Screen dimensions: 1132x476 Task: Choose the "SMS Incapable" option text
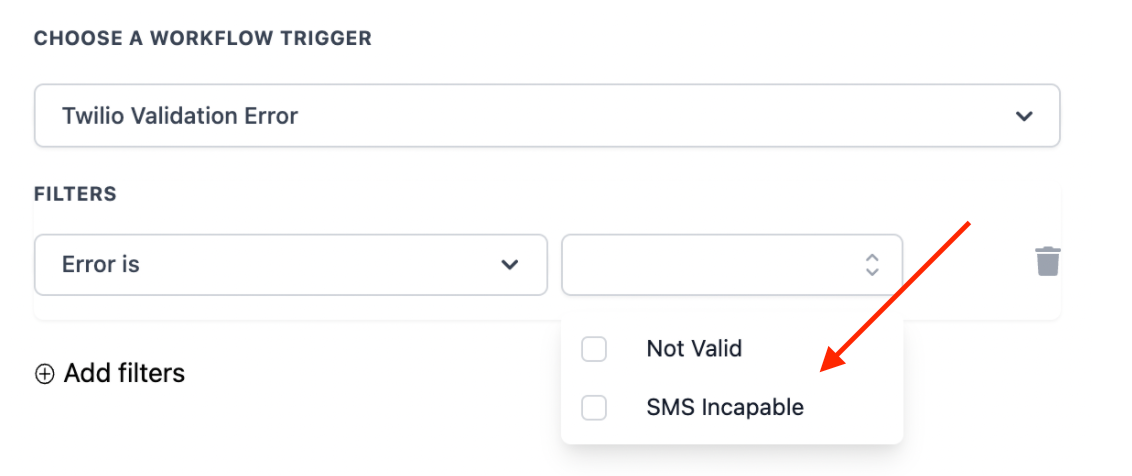point(725,408)
